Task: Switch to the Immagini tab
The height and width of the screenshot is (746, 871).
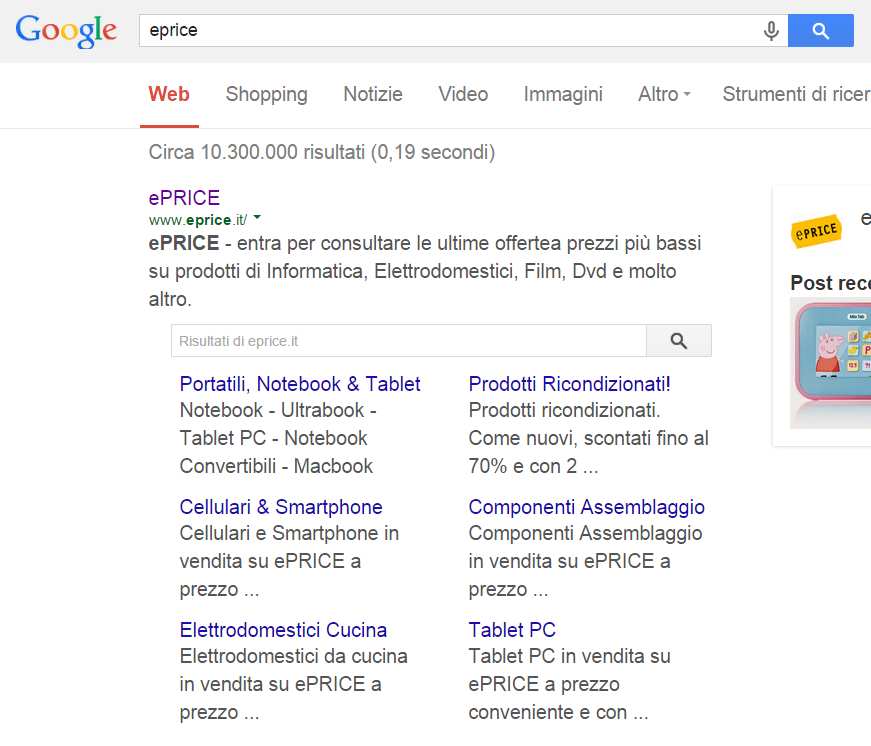Action: click(x=563, y=94)
